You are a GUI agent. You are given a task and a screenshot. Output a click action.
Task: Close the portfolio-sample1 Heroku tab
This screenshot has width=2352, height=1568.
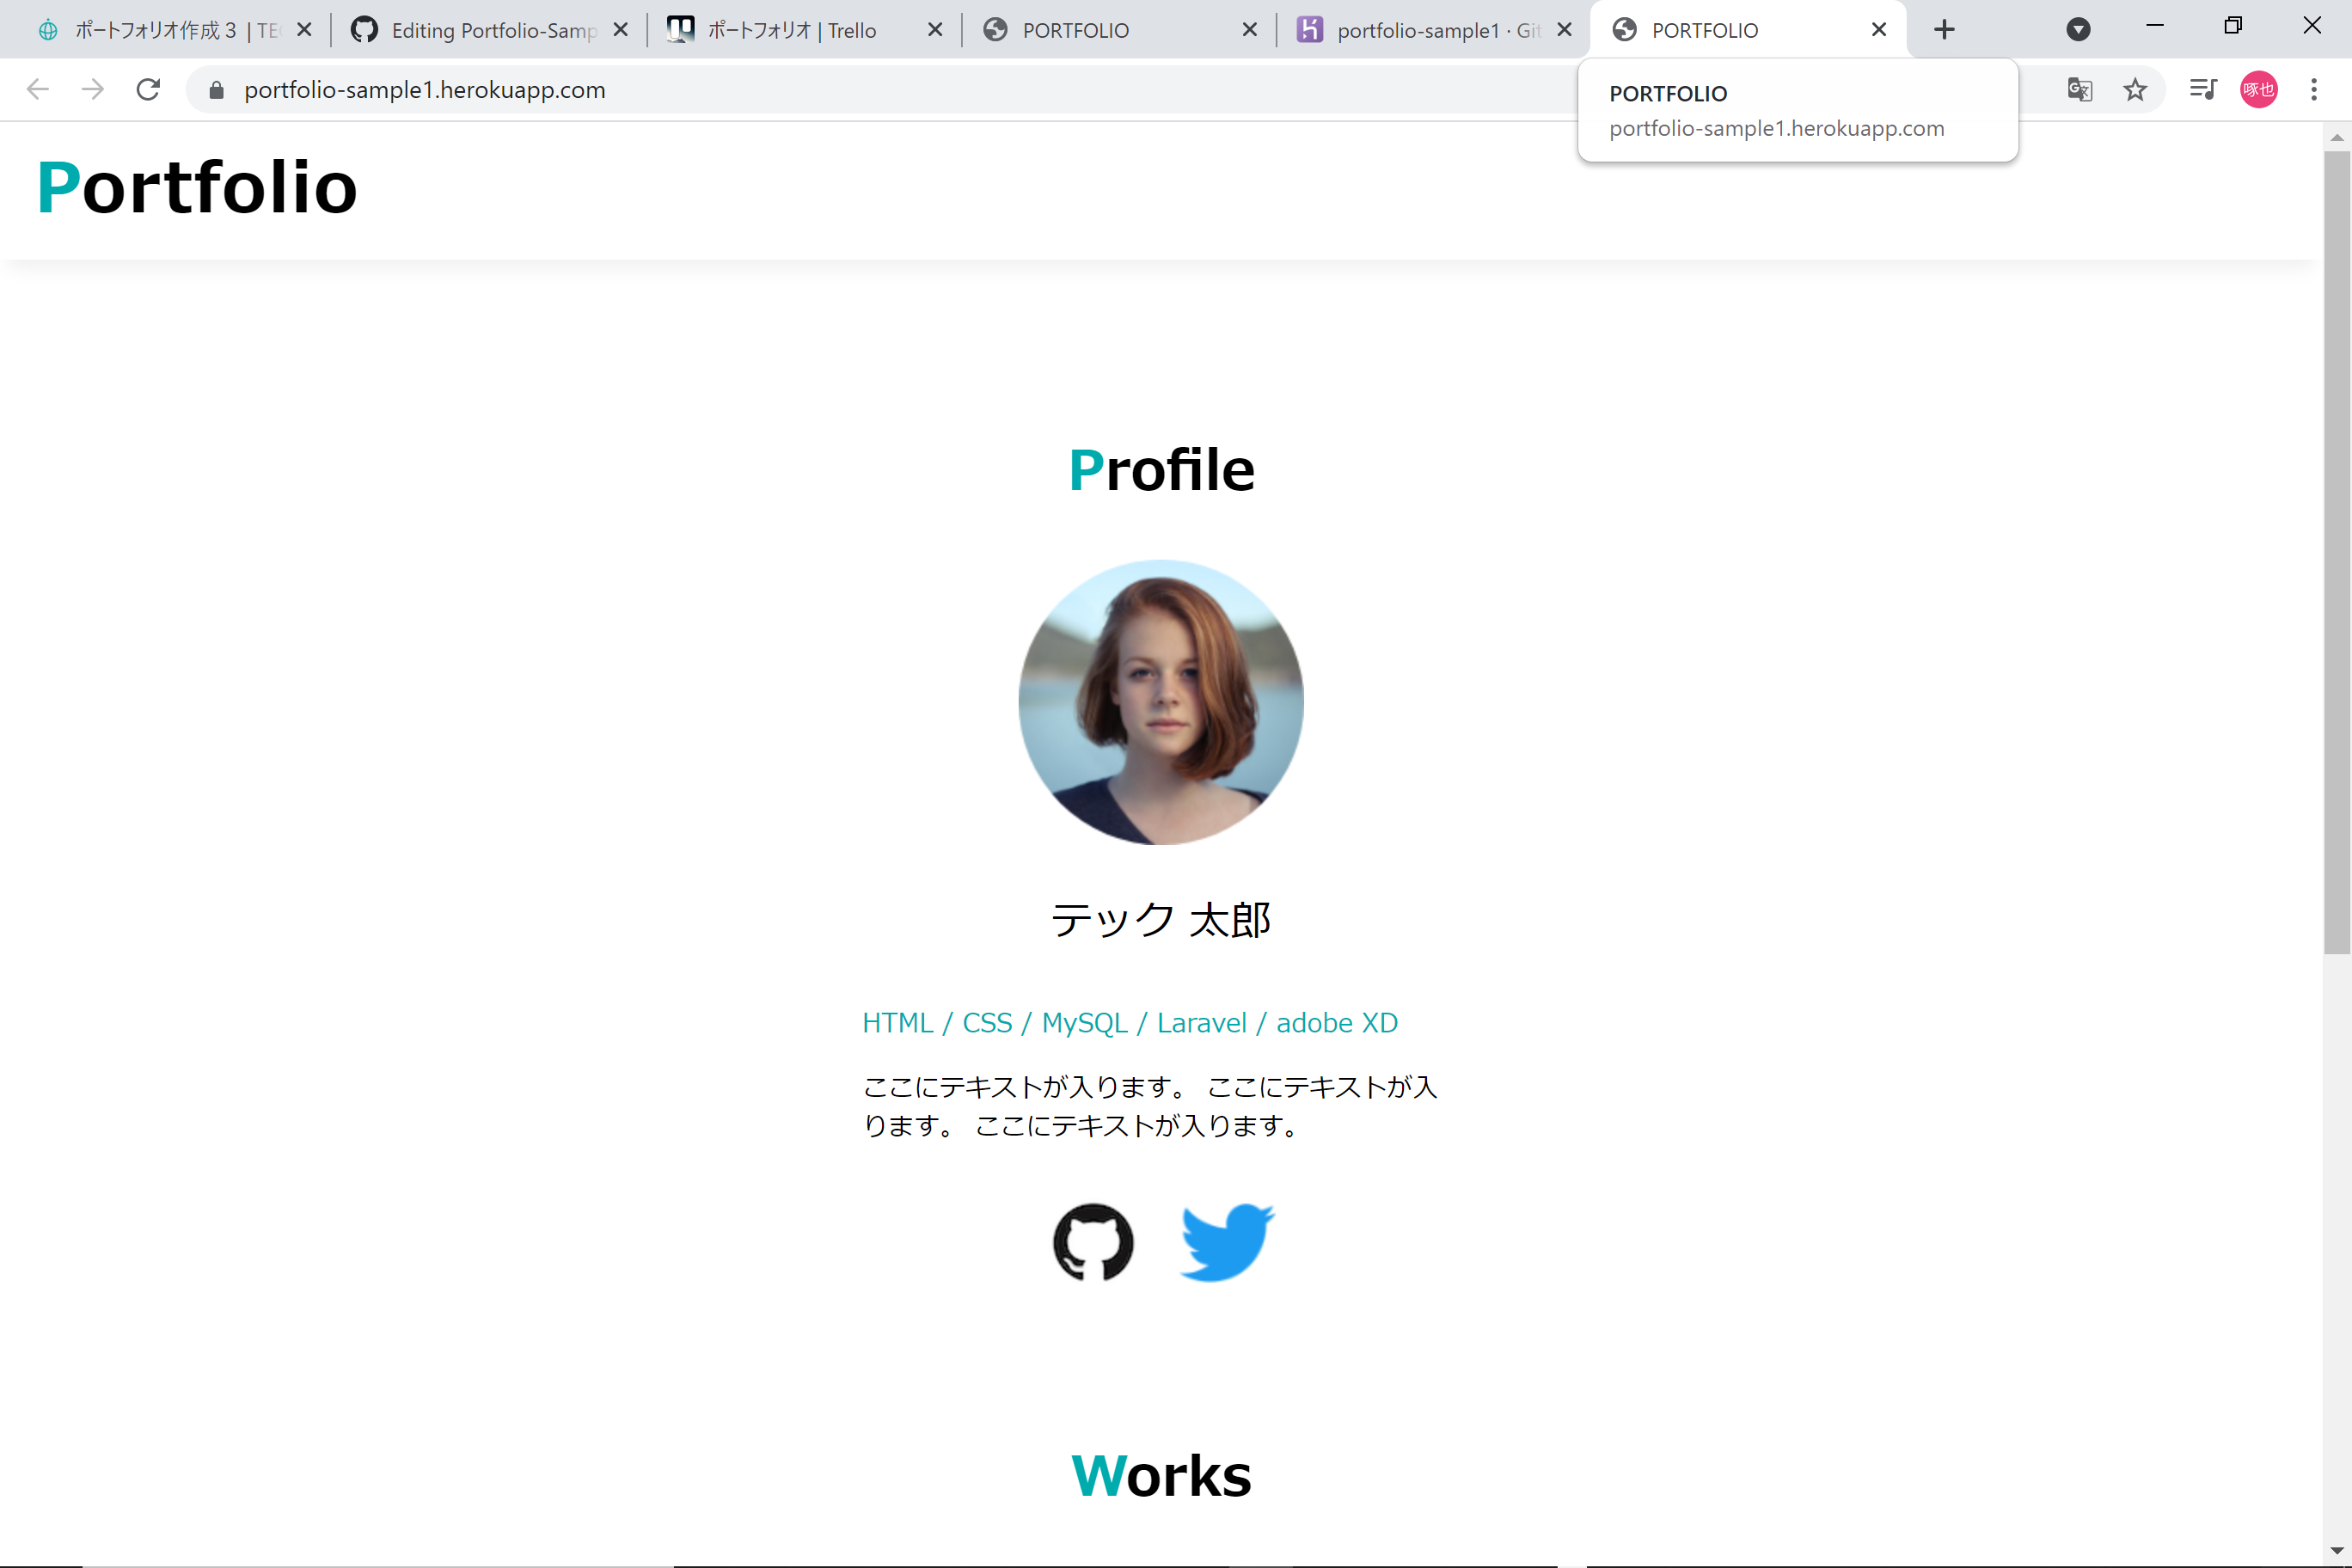[1565, 30]
